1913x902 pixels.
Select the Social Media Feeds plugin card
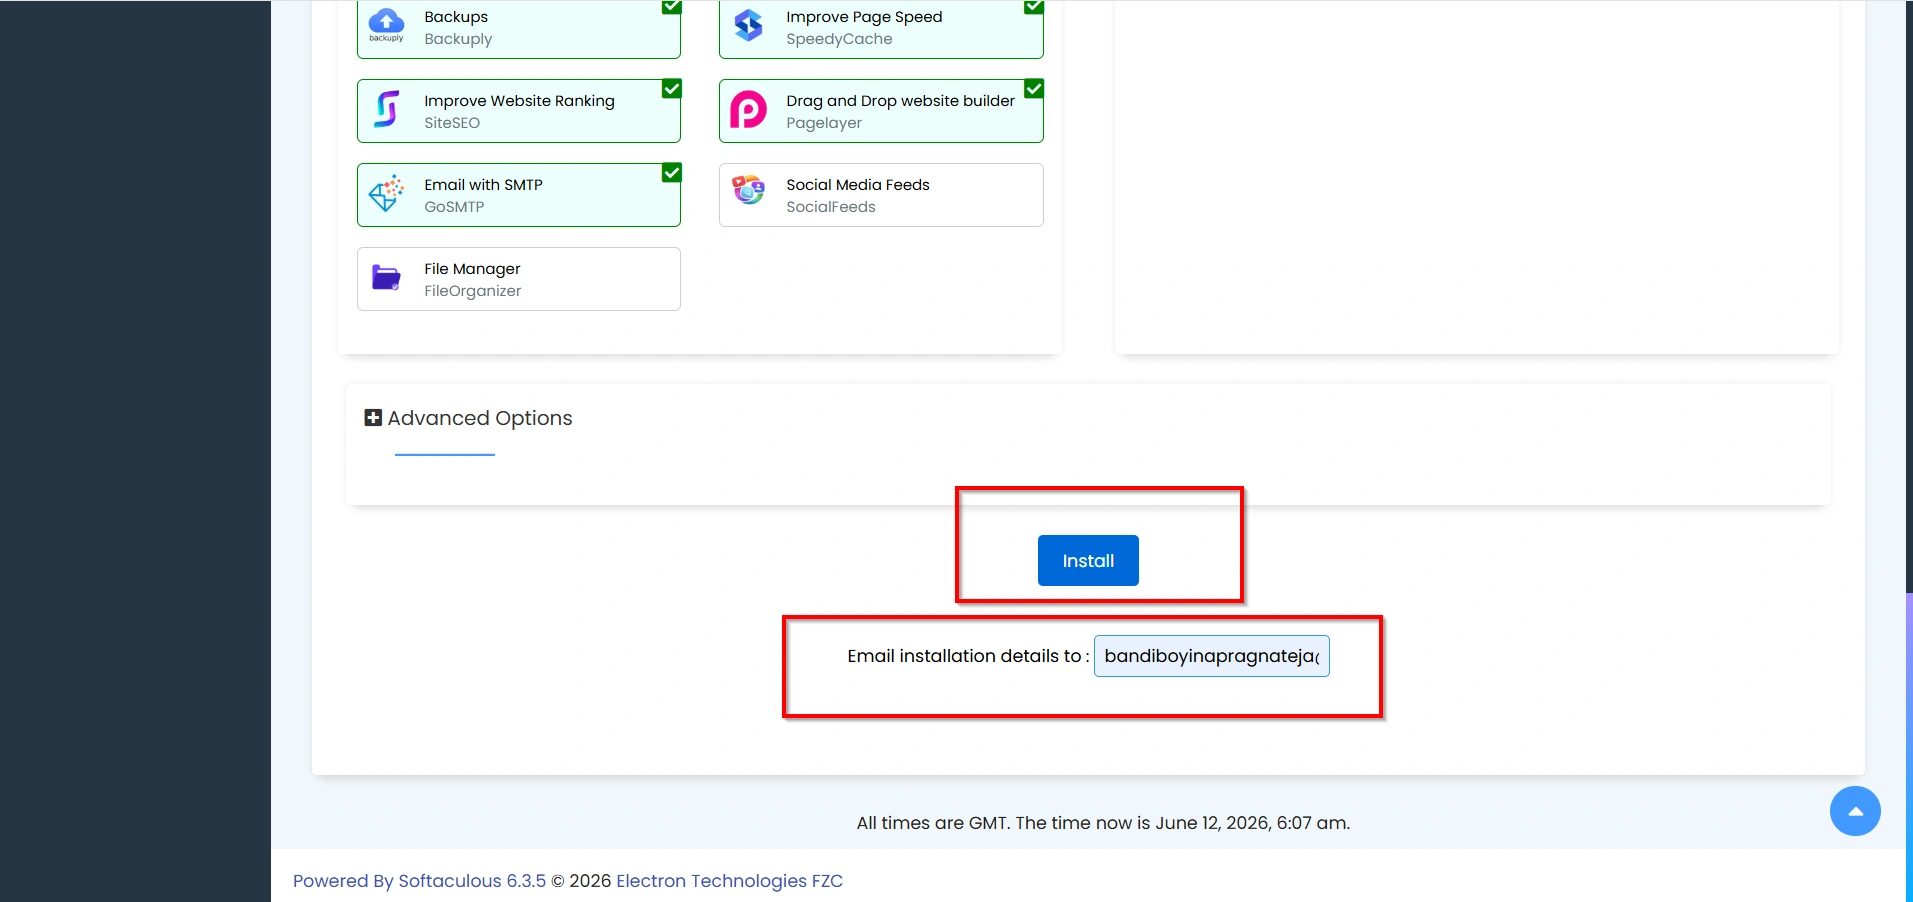tap(881, 195)
